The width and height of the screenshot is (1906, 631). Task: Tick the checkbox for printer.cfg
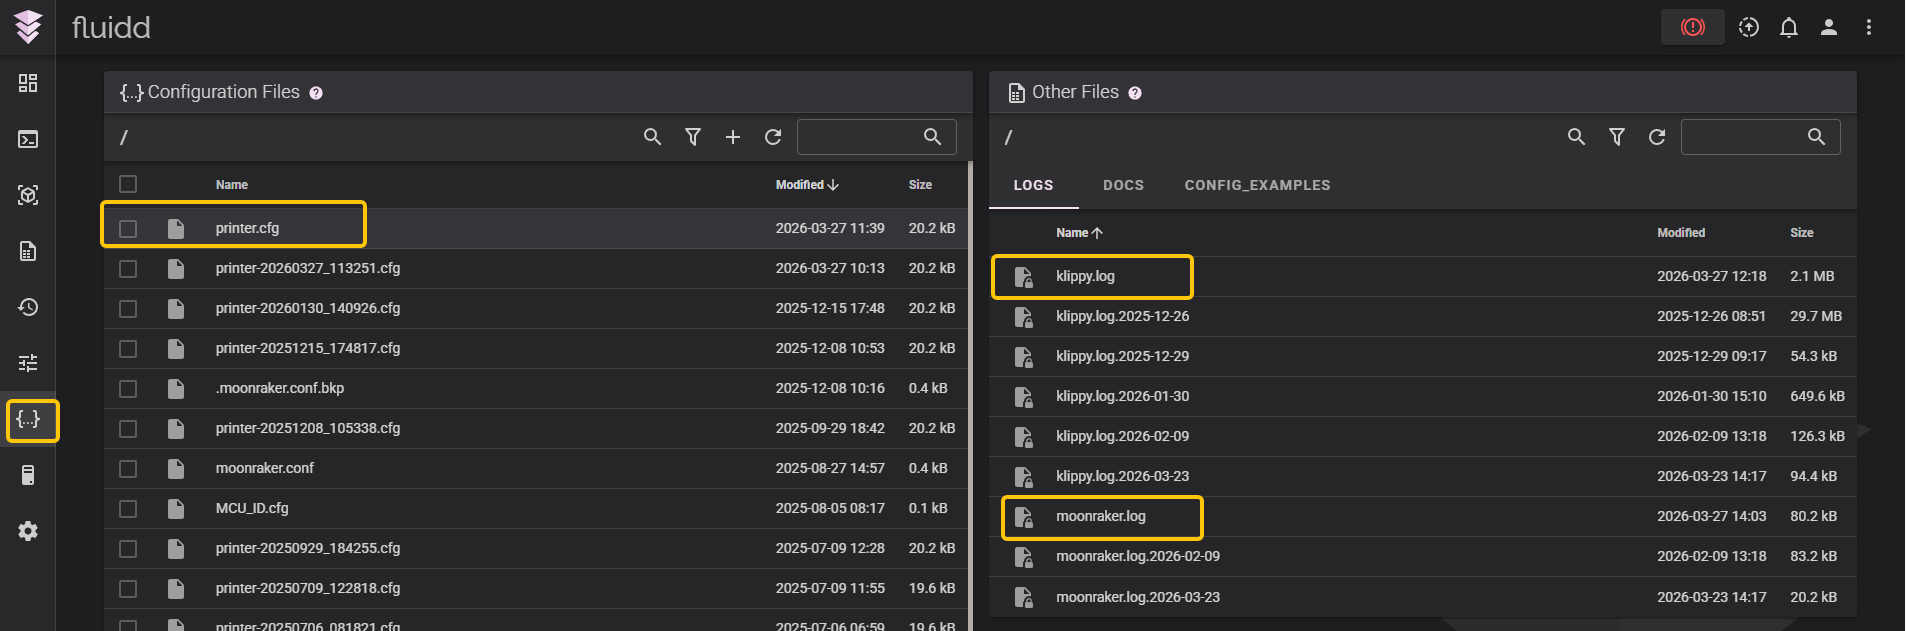click(128, 229)
